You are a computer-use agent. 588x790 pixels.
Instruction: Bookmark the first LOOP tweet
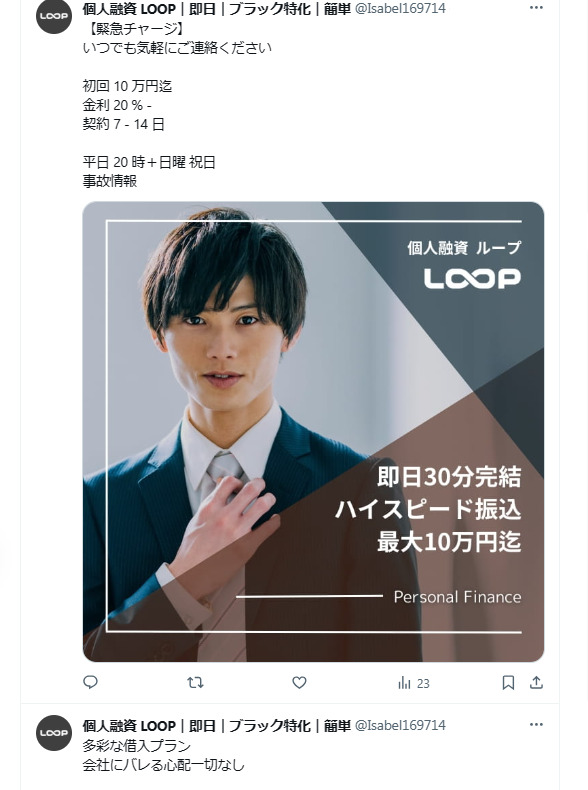click(508, 683)
